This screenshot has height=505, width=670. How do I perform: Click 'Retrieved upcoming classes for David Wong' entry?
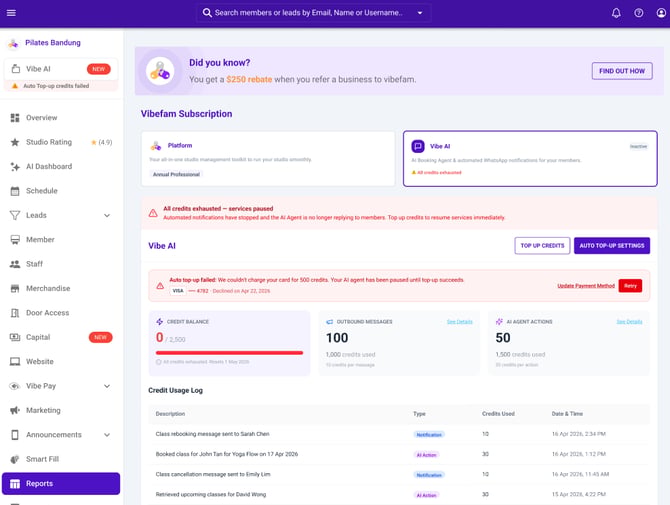(x=399, y=494)
